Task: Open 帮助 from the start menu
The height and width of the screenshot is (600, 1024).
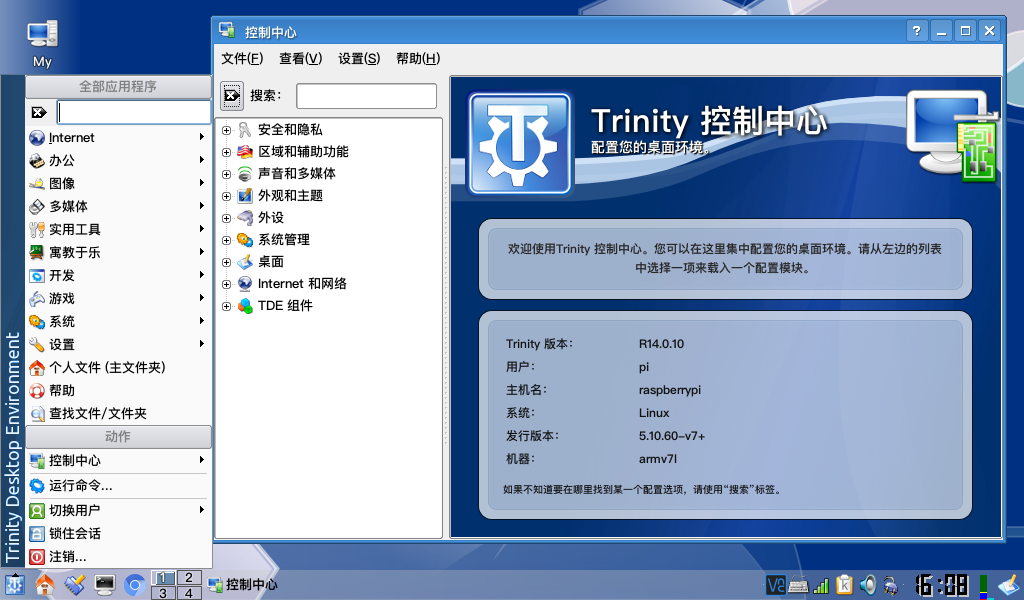Action: pos(118,390)
